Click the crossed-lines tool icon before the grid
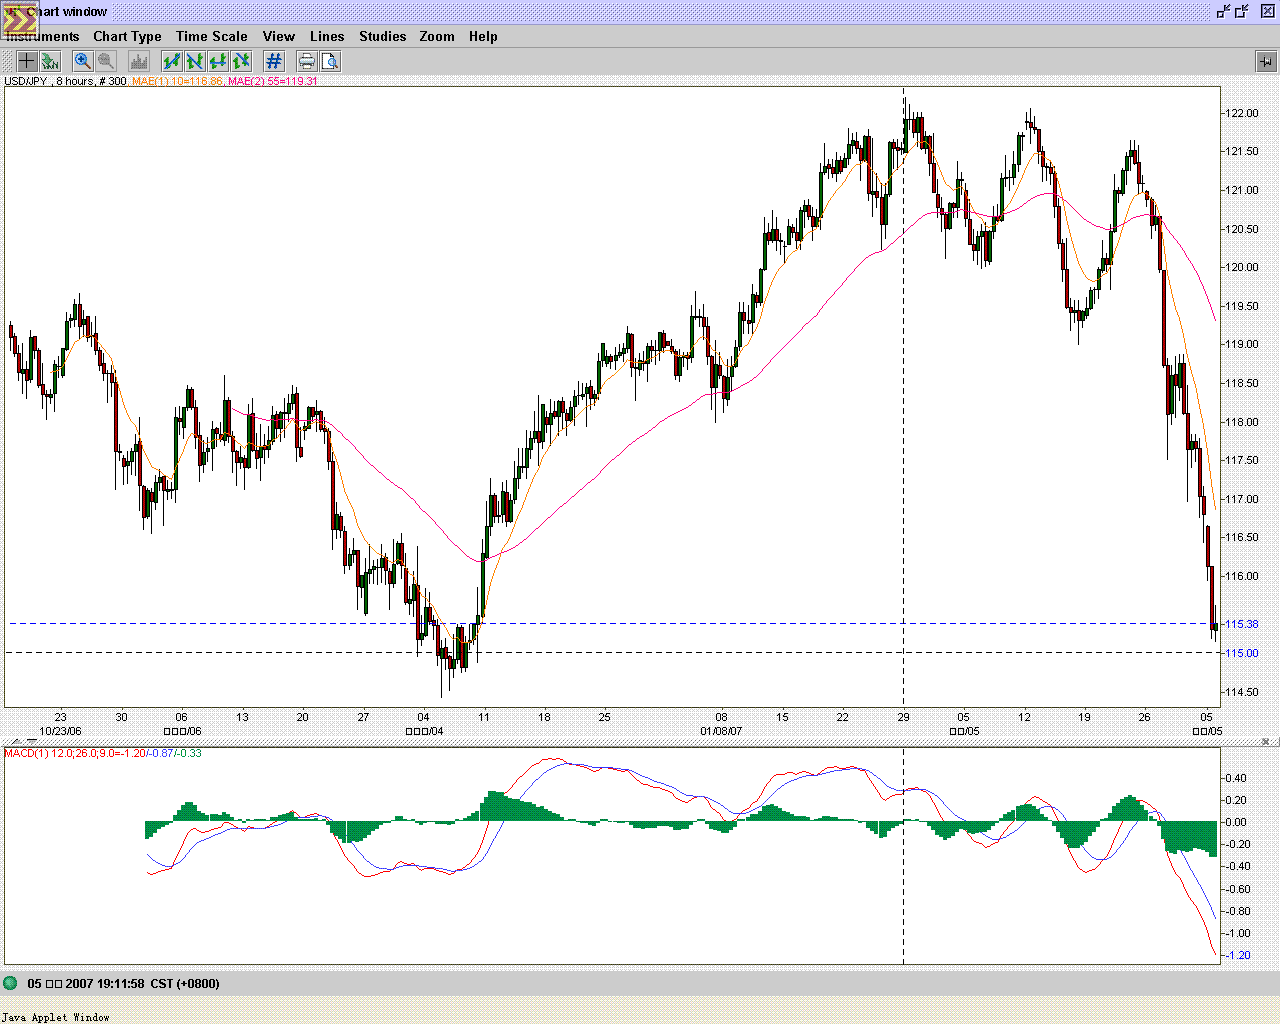 click(241, 62)
